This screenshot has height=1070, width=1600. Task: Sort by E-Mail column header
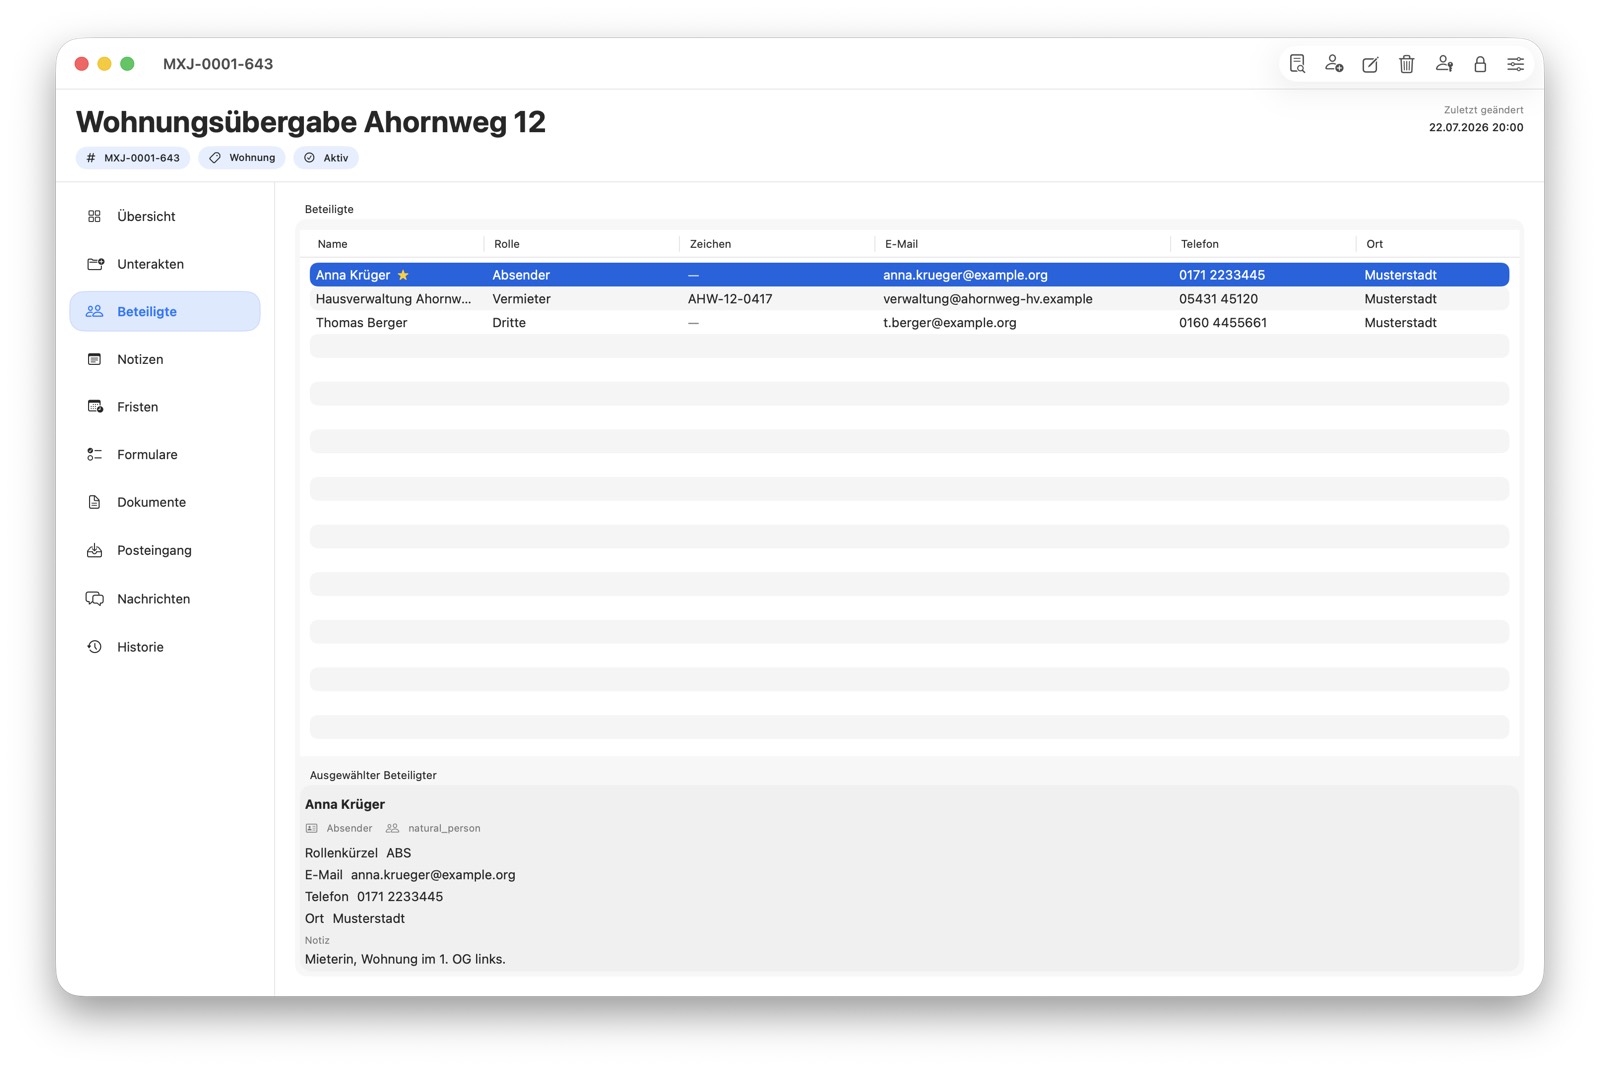(1022, 244)
